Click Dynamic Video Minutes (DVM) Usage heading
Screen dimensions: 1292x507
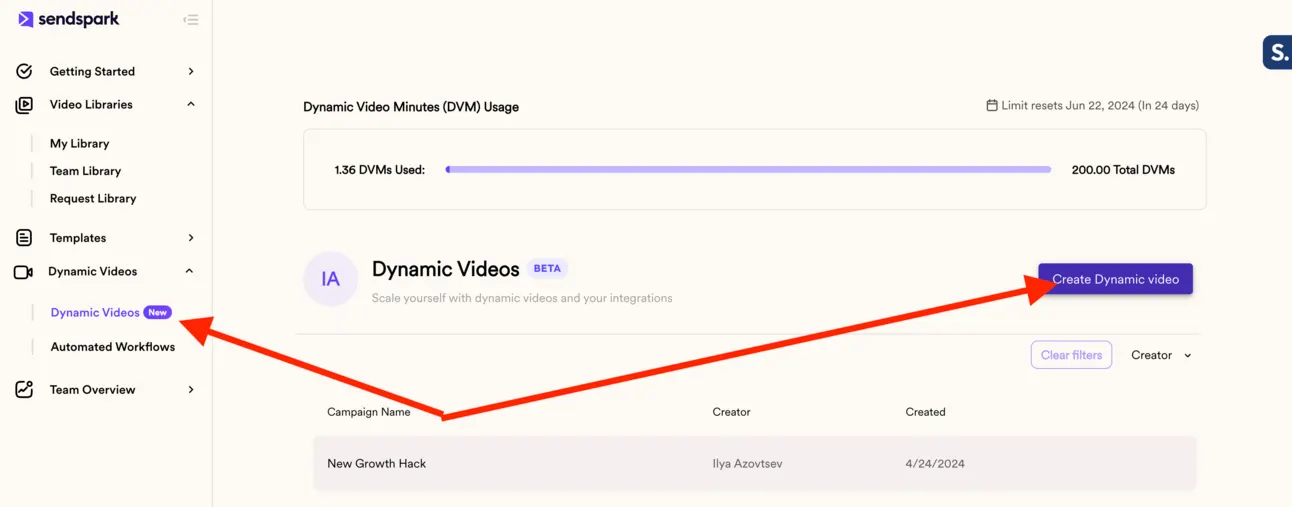click(x=411, y=107)
